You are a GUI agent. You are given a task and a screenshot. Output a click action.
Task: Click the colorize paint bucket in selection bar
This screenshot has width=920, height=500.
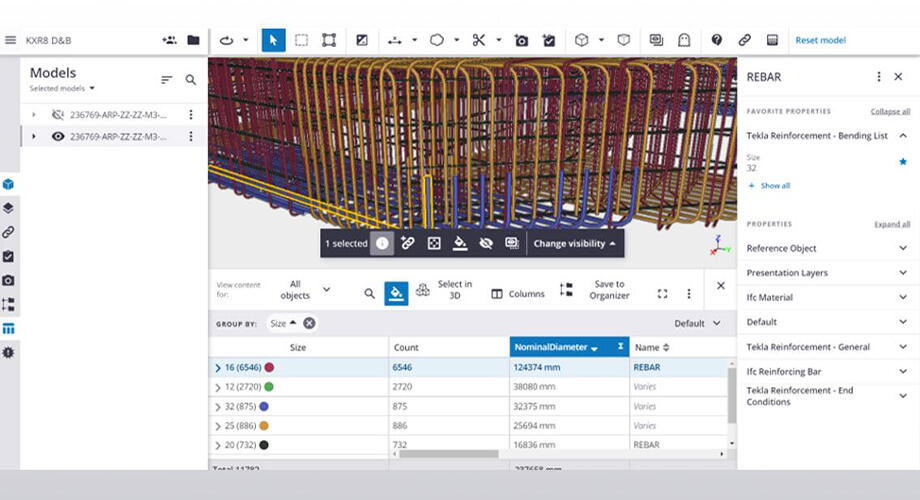pyautogui.click(x=460, y=244)
